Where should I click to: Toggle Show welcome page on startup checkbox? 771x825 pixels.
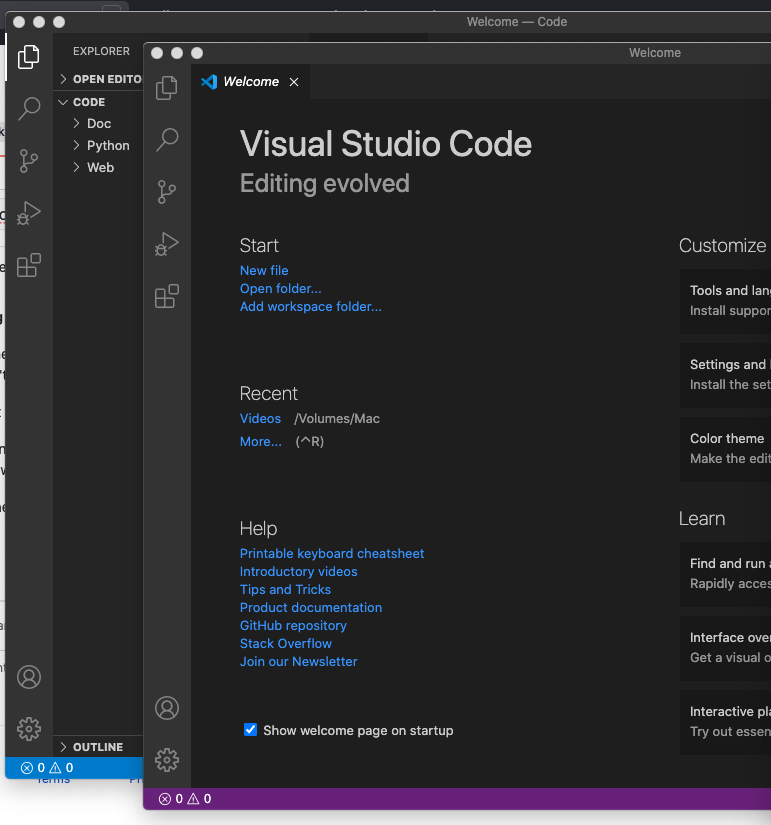click(251, 730)
